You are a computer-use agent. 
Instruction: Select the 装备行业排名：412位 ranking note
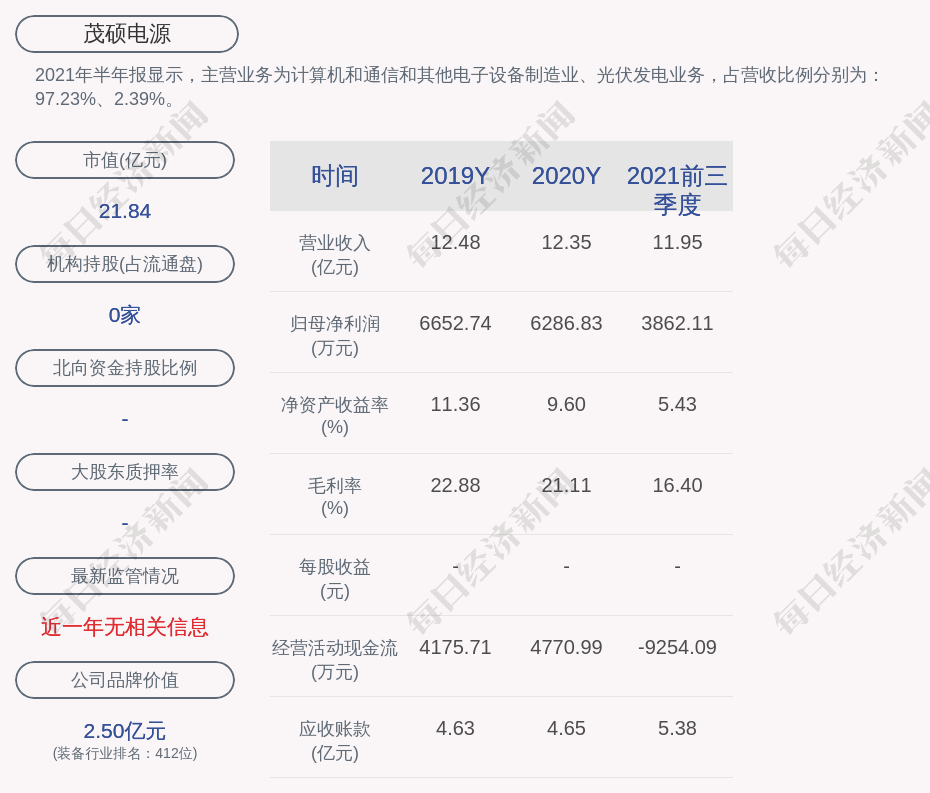[x=125, y=753]
